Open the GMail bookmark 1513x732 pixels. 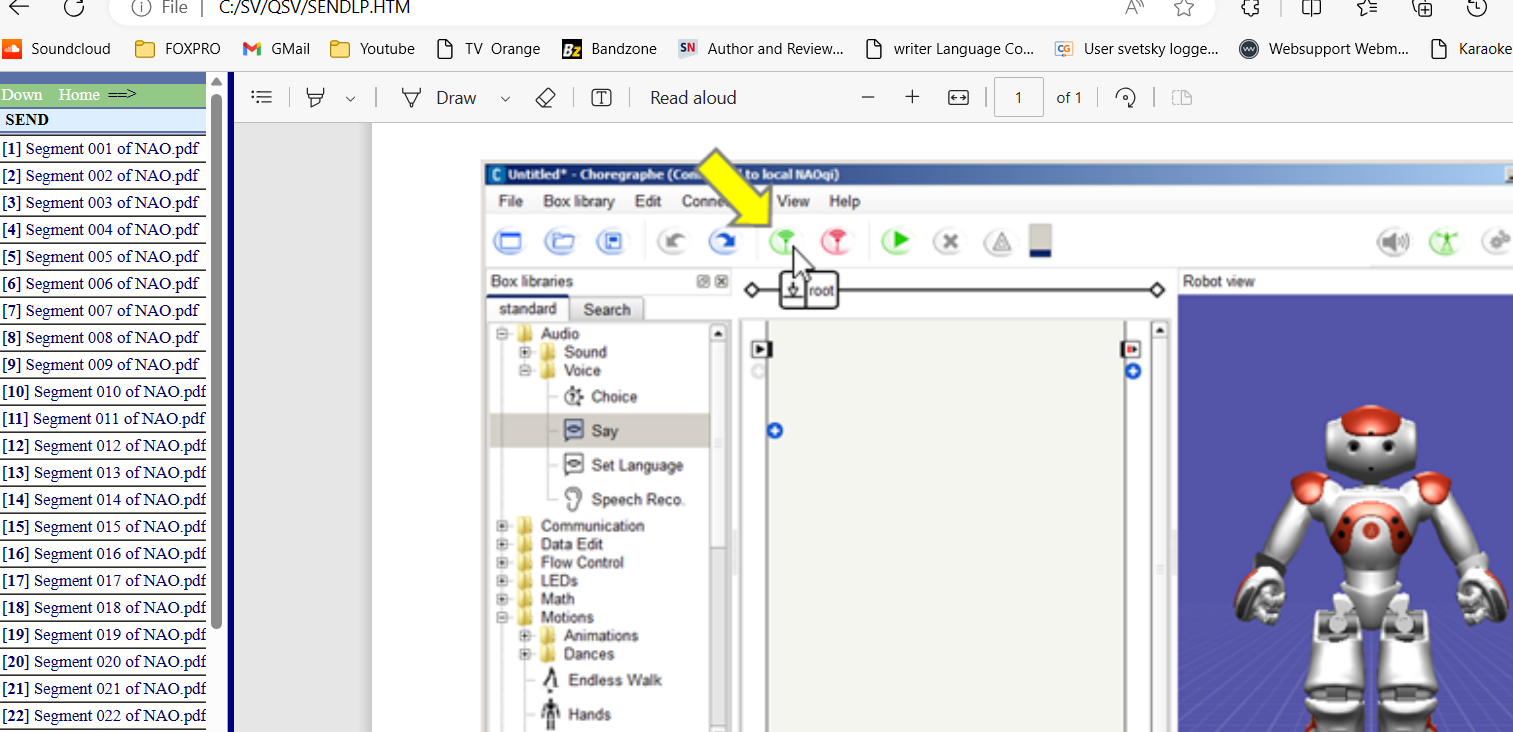click(x=277, y=48)
